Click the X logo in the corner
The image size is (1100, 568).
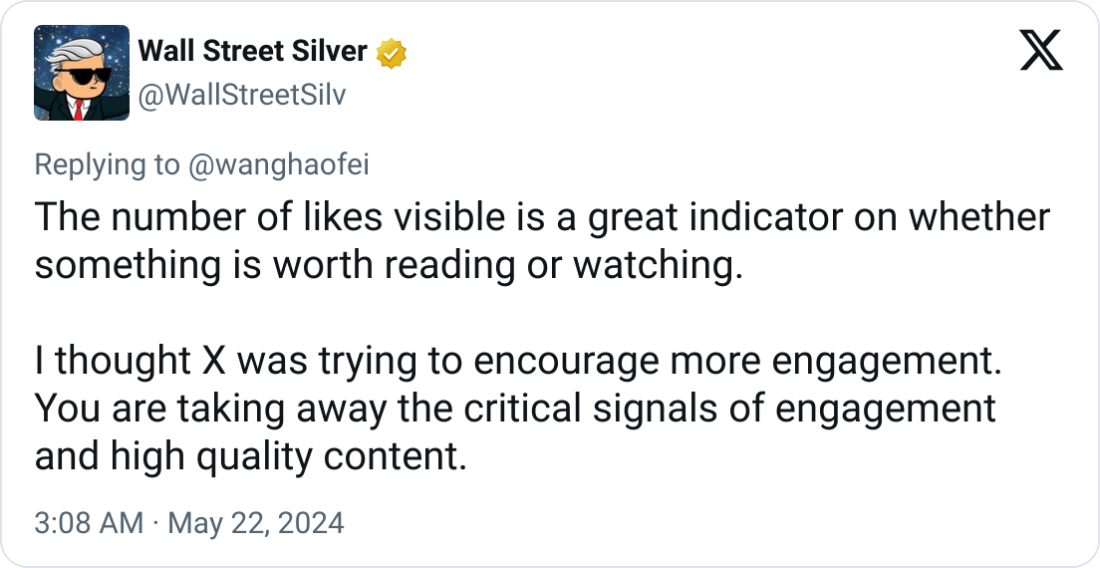coord(1041,49)
